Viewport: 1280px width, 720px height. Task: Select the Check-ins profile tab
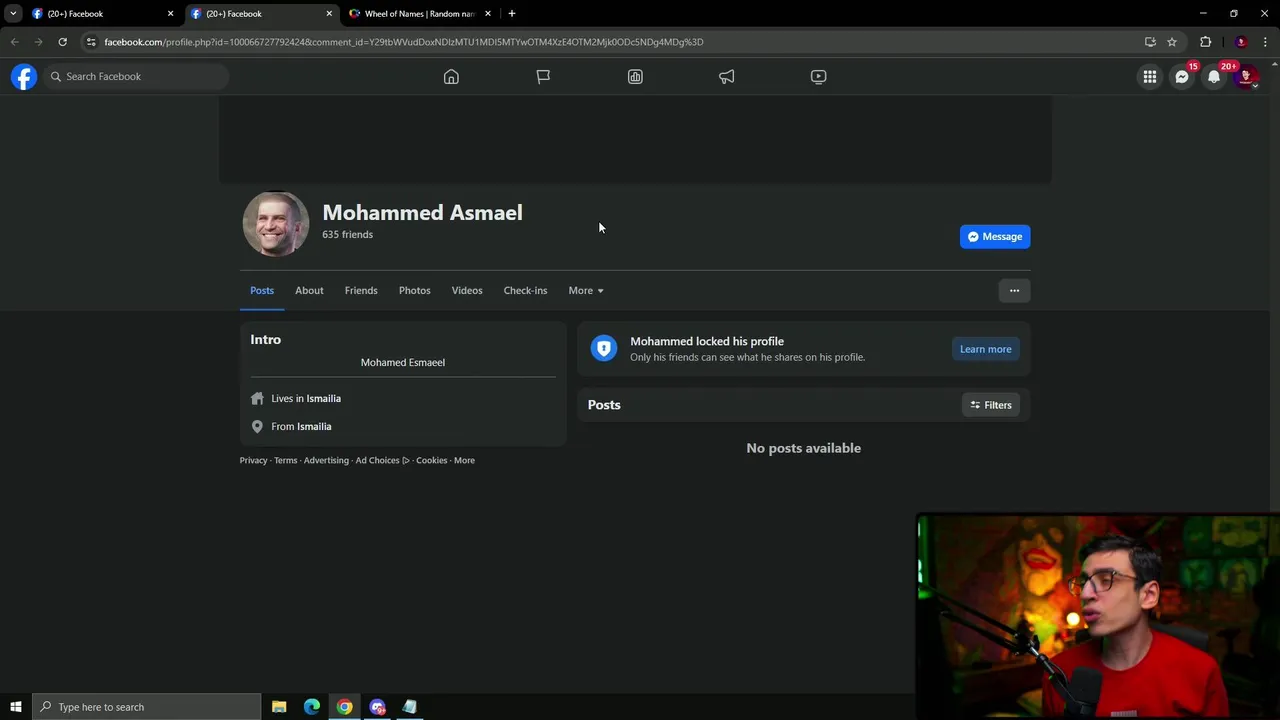[525, 290]
